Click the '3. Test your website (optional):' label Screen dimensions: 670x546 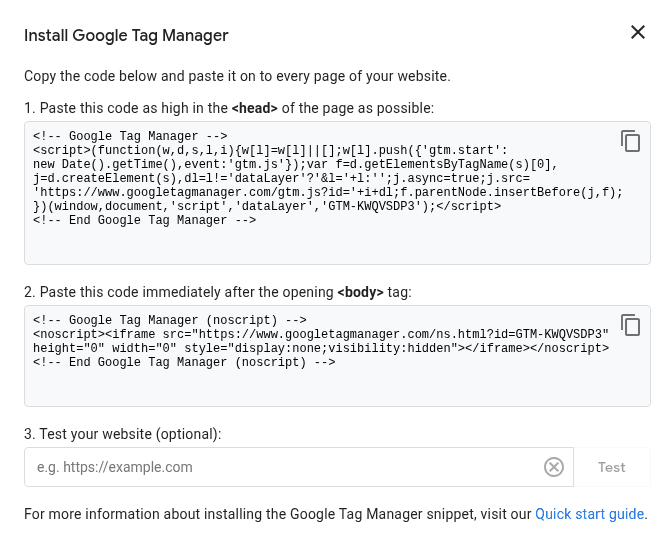click(x=123, y=434)
